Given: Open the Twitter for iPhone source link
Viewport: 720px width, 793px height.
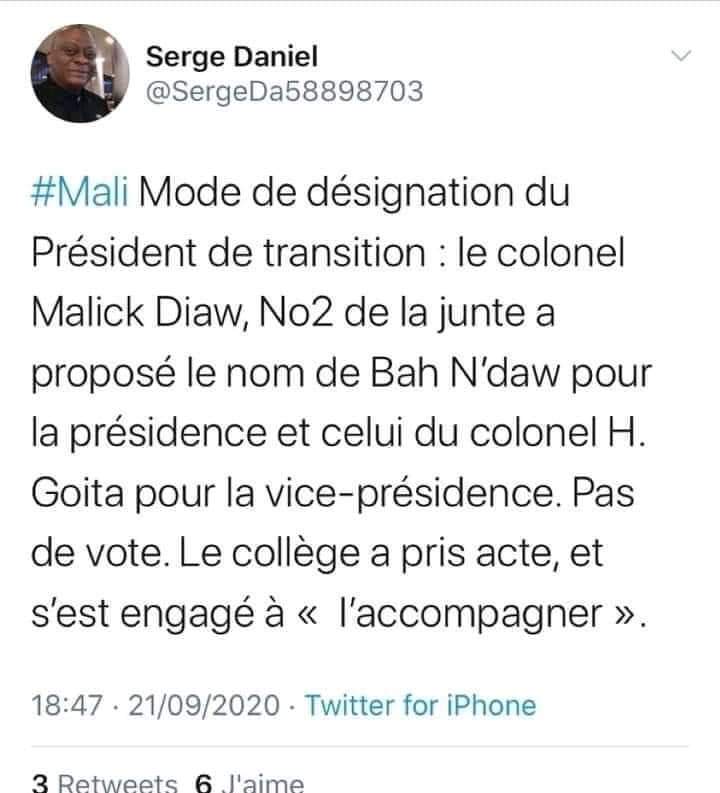Looking at the screenshot, I should (420, 705).
